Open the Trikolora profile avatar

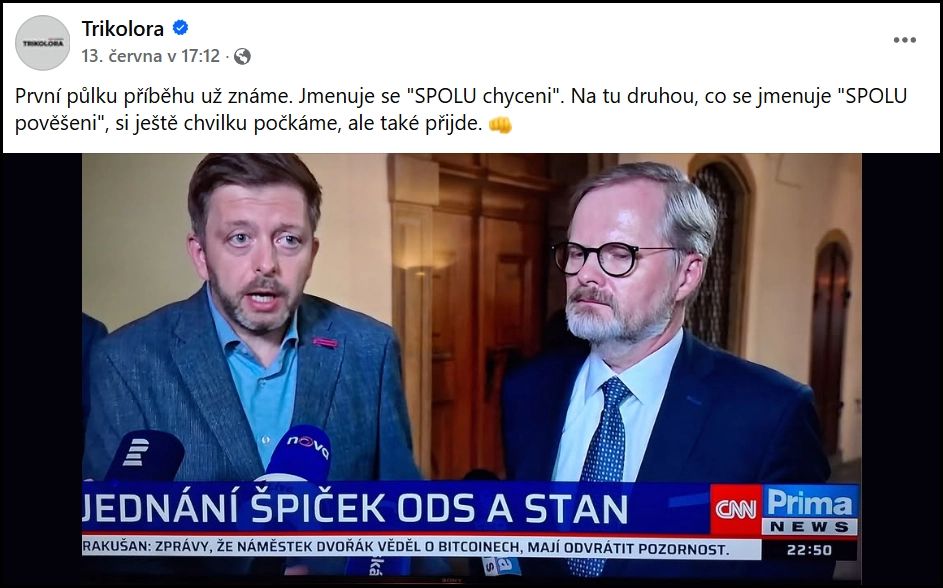pos(43,43)
